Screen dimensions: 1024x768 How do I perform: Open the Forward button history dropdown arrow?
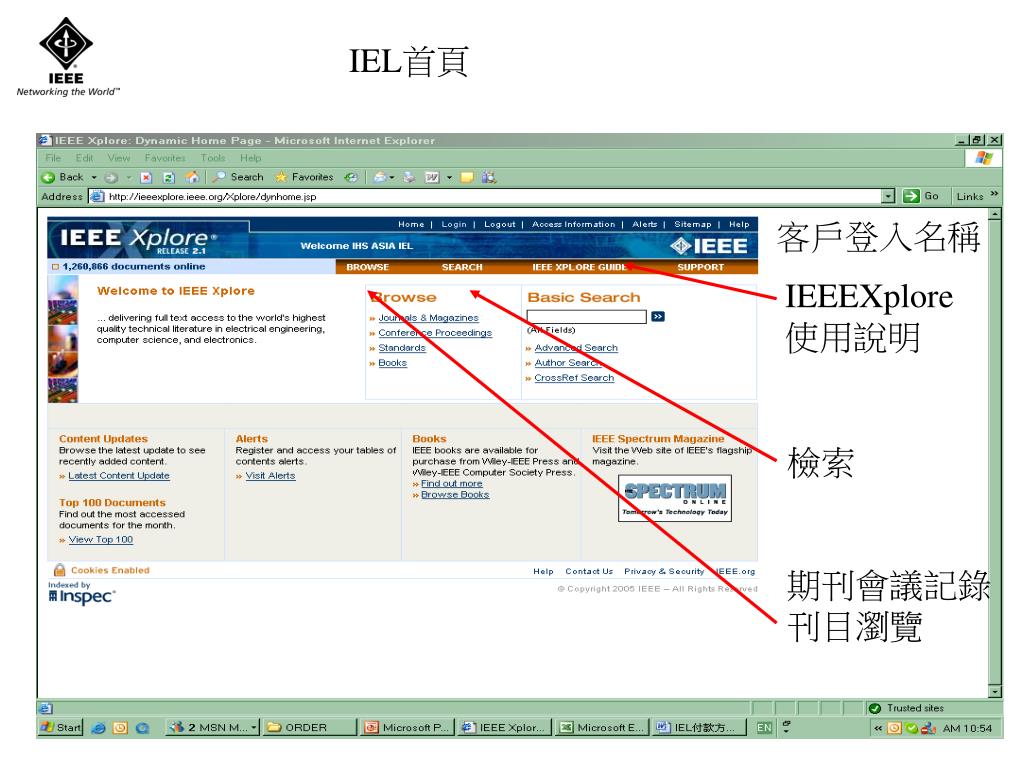click(x=129, y=178)
